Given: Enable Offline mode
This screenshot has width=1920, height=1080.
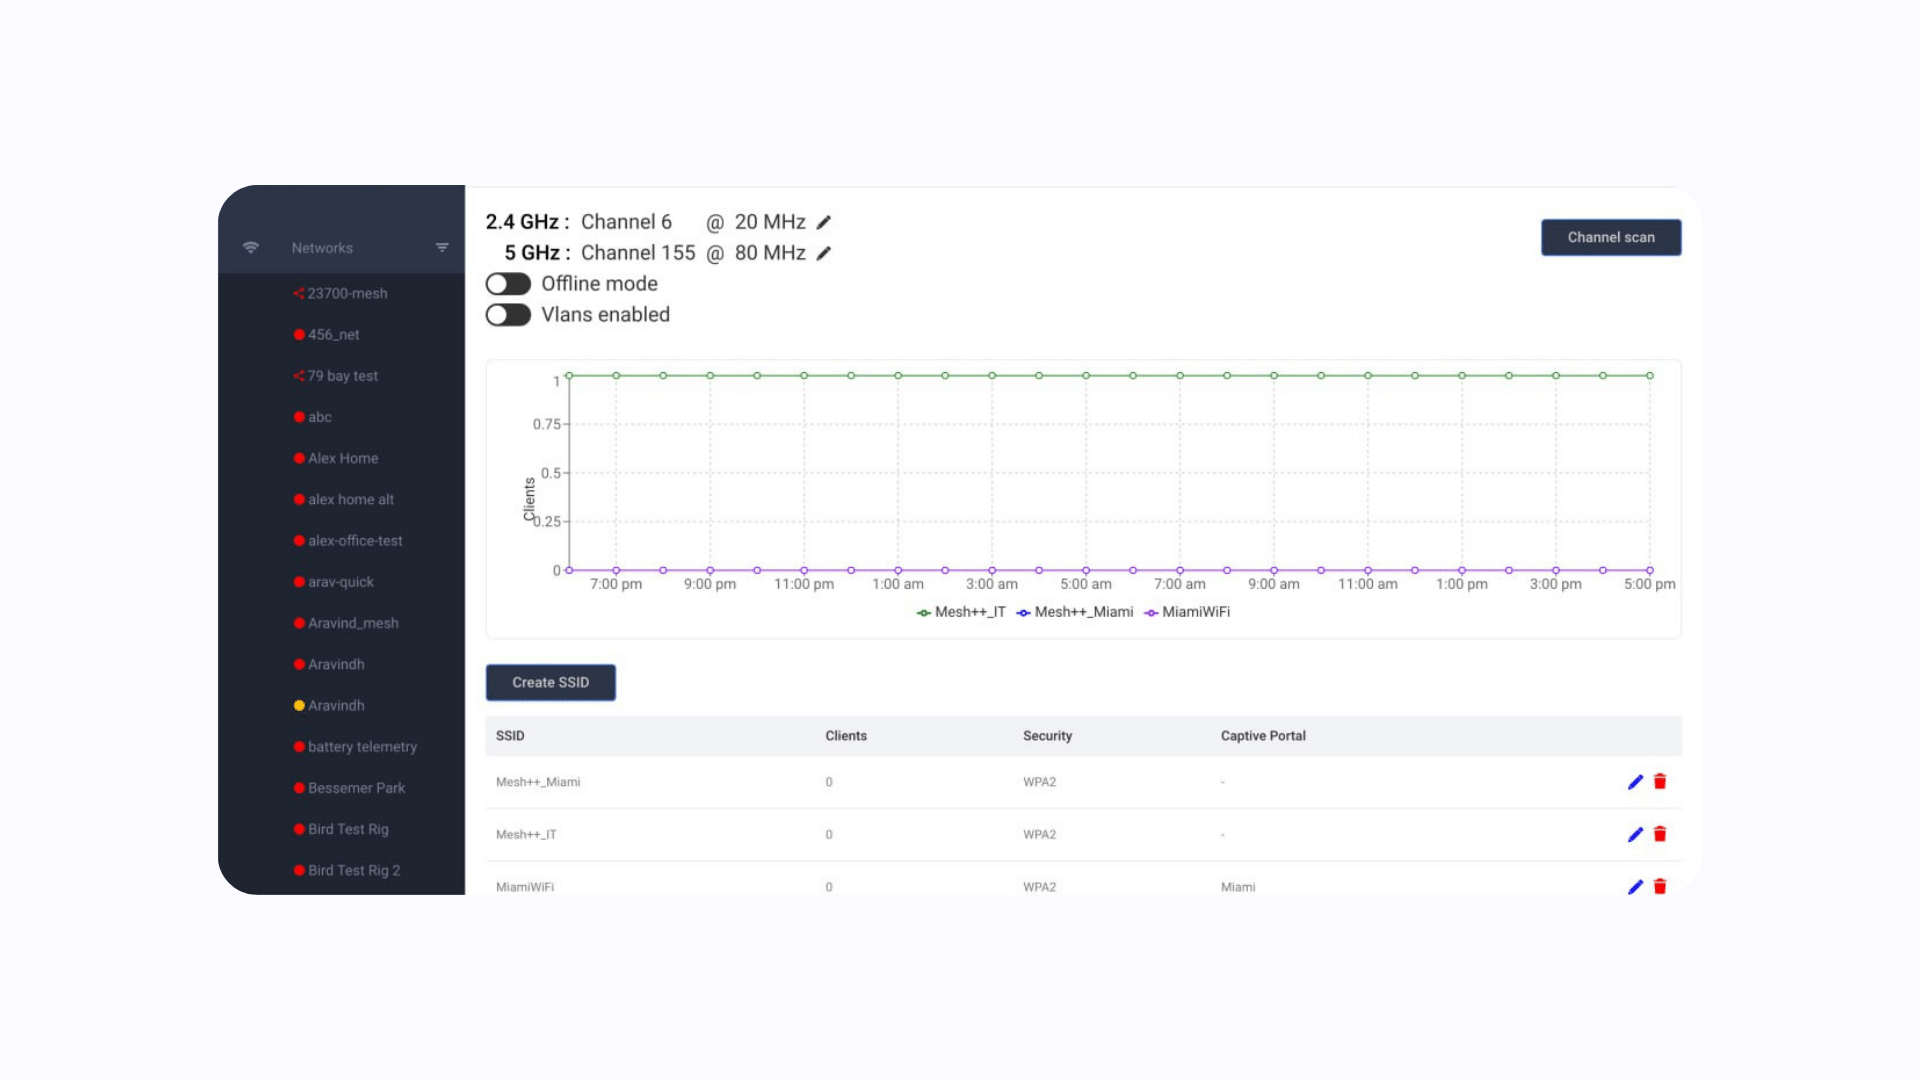Looking at the screenshot, I should tap(508, 284).
